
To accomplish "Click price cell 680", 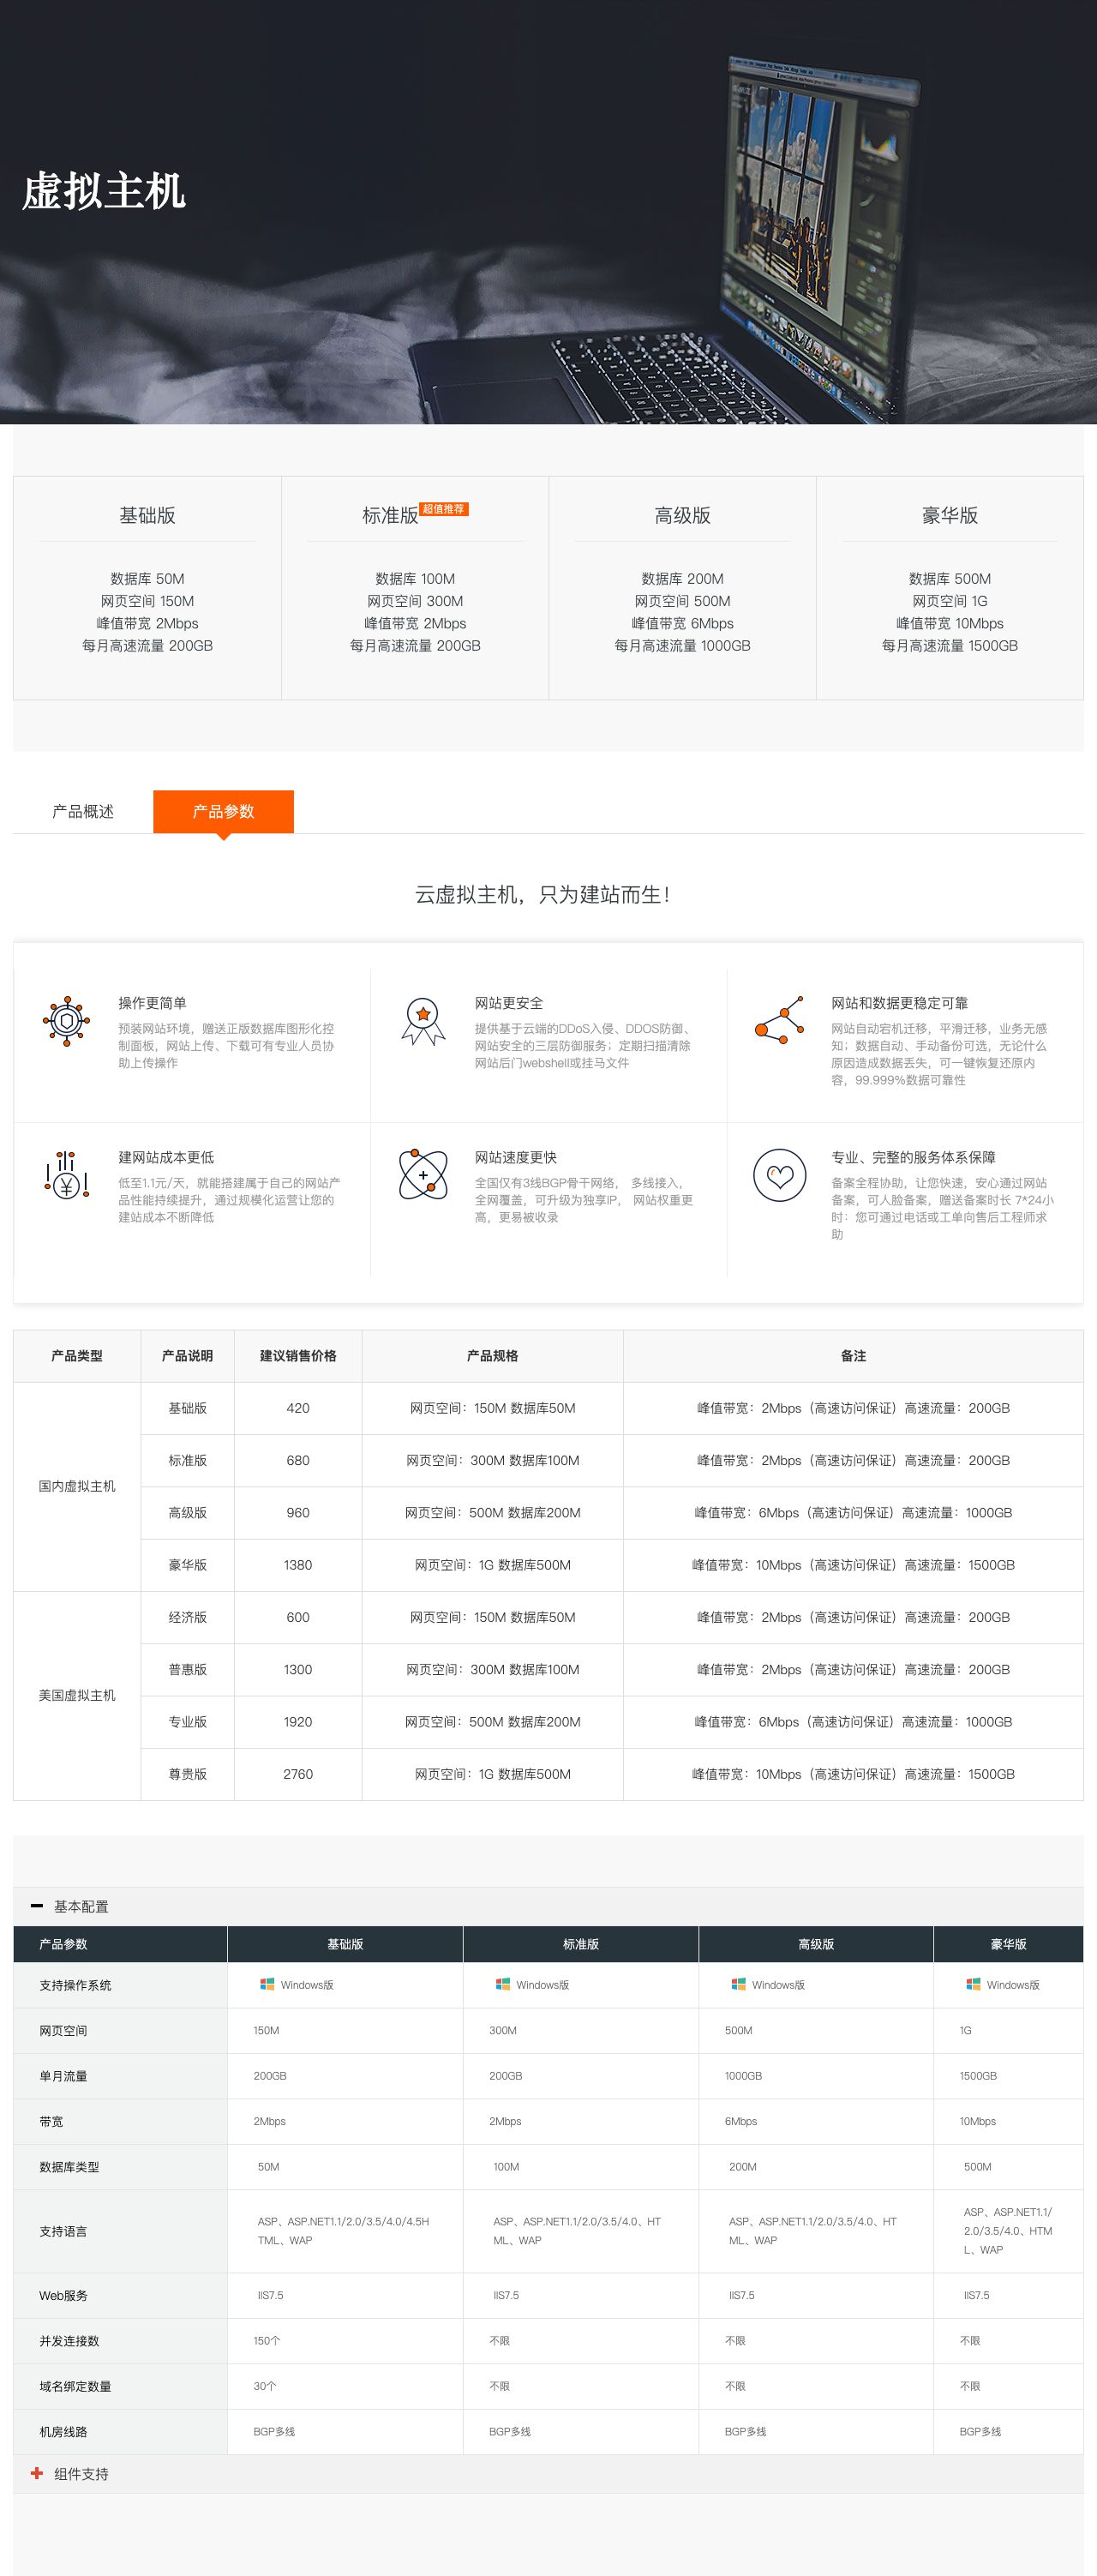I will (x=298, y=1460).
